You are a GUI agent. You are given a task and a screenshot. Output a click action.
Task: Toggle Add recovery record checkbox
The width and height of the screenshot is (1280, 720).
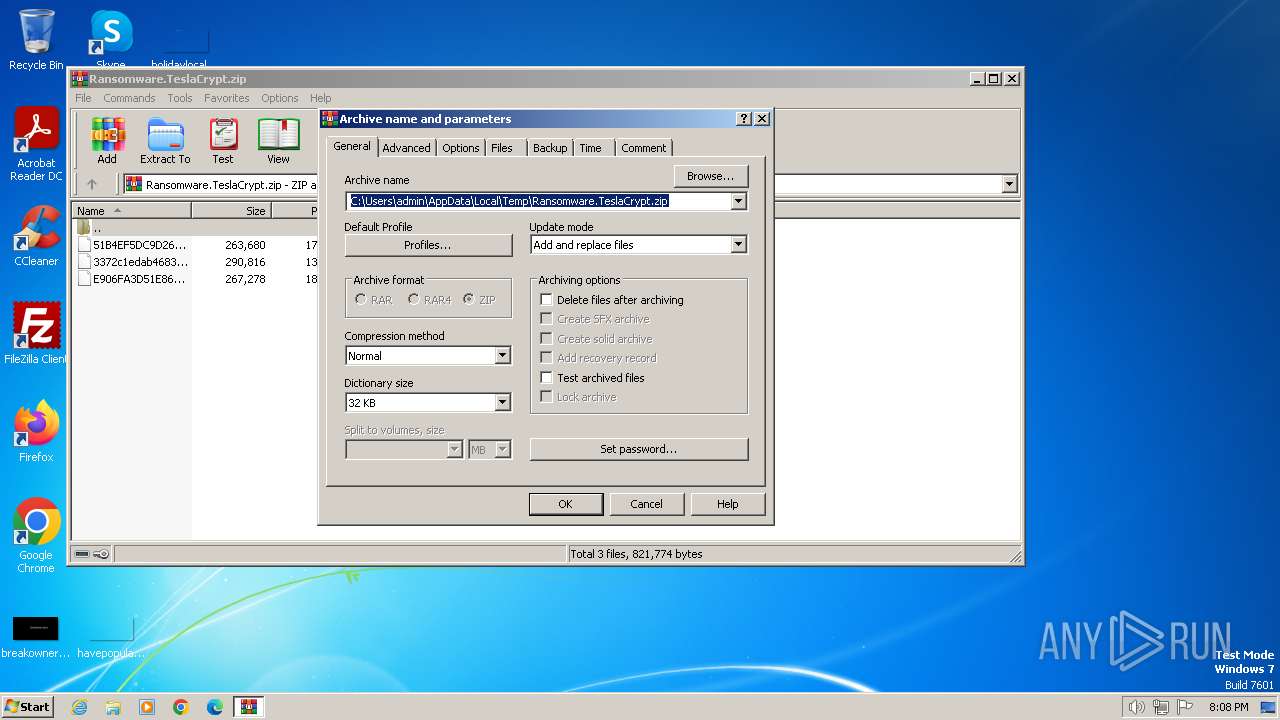point(546,358)
